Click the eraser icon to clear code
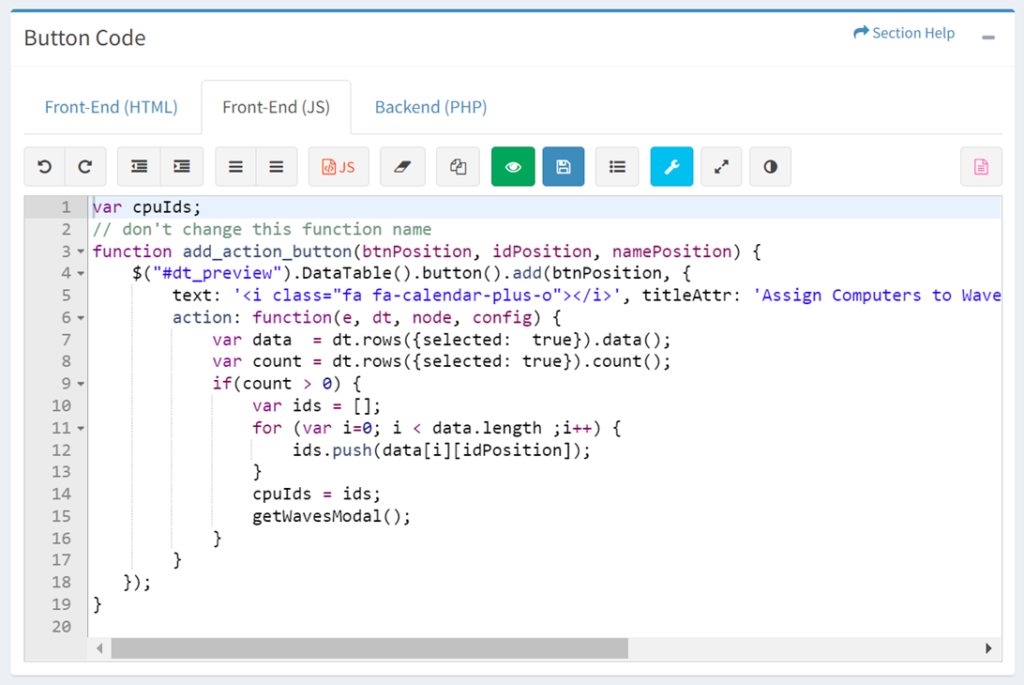The height and width of the screenshot is (685, 1024). [403, 167]
